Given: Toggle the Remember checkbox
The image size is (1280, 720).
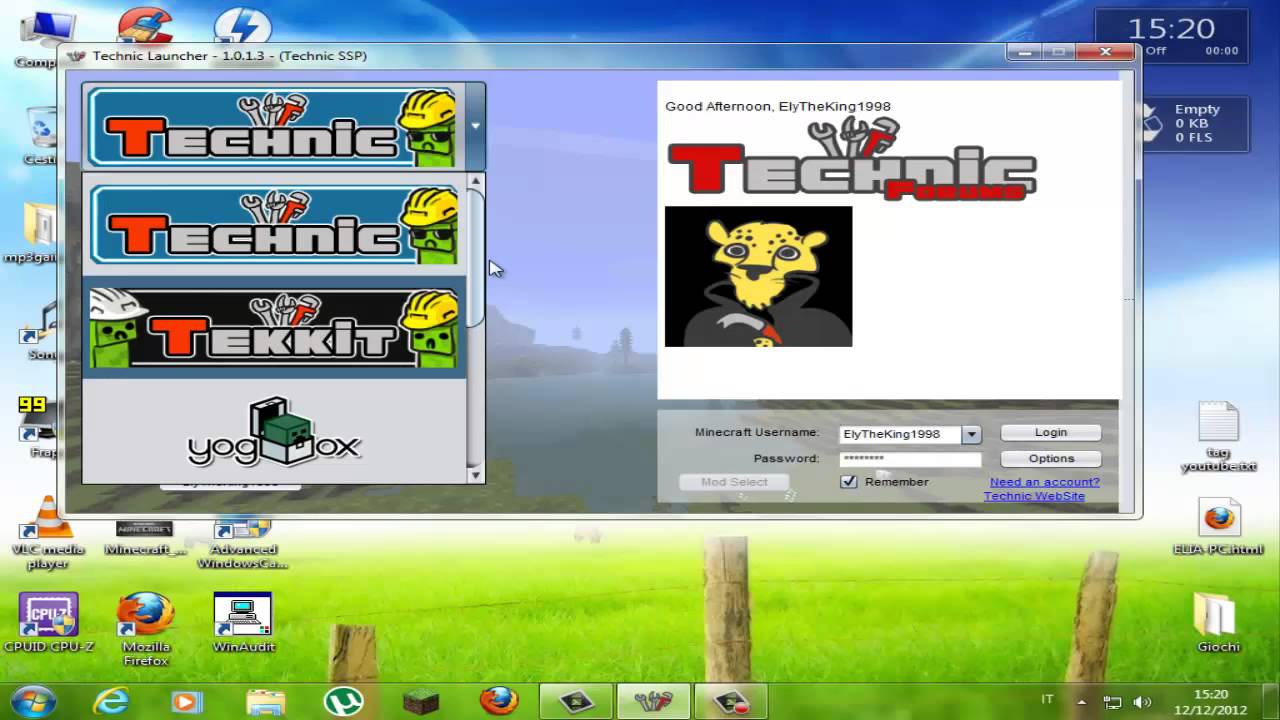Looking at the screenshot, I should [849, 482].
